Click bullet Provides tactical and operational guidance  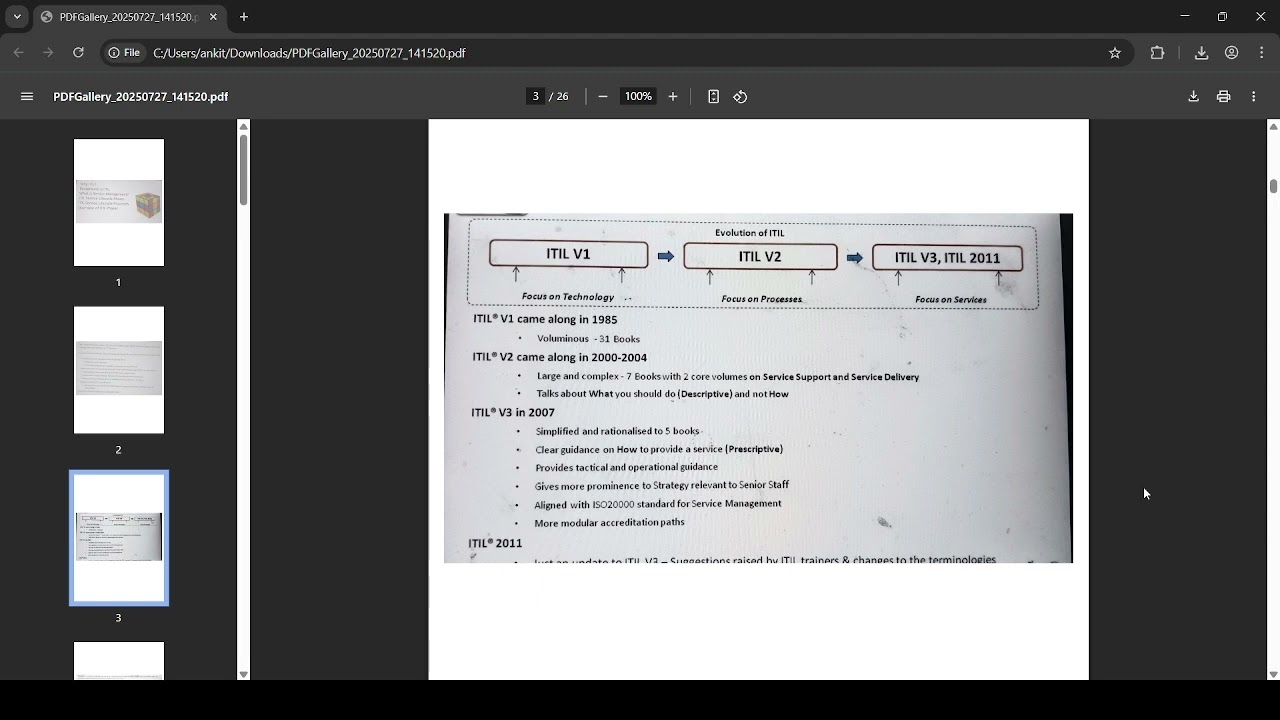point(626,467)
